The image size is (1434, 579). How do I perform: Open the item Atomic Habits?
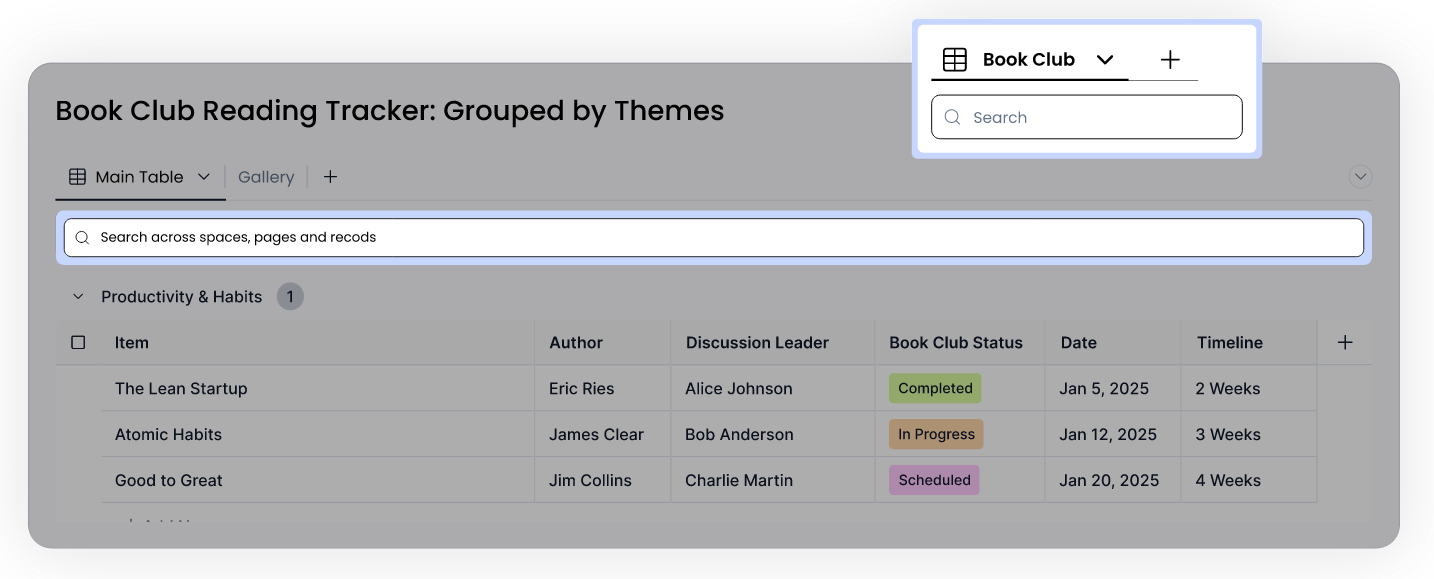tap(168, 434)
